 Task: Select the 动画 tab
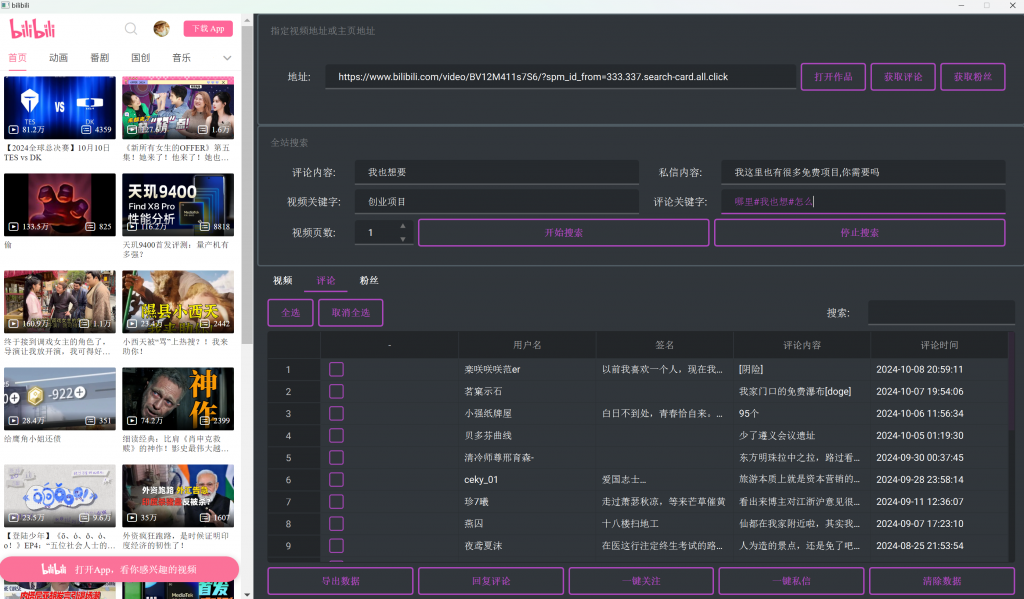pyautogui.click(x=58, y=57)
